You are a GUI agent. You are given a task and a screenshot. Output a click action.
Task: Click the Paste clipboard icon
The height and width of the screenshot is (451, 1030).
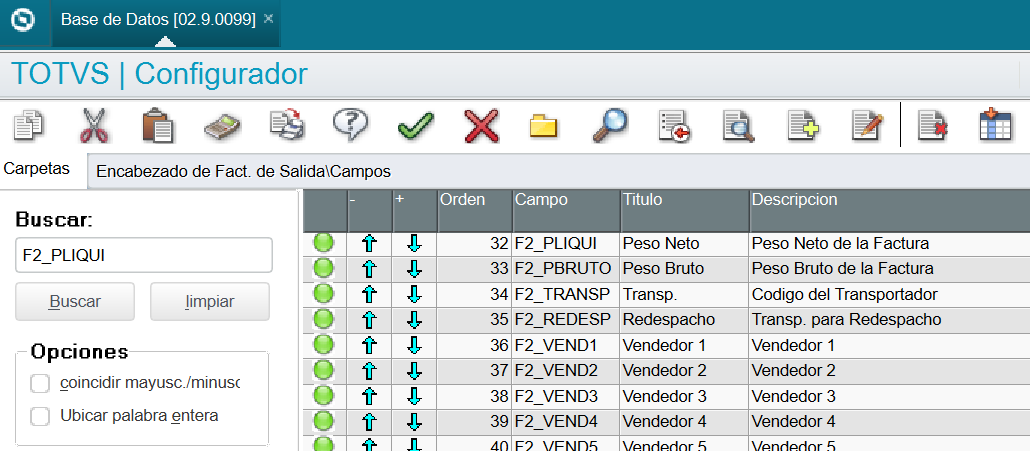click(158, 125)
